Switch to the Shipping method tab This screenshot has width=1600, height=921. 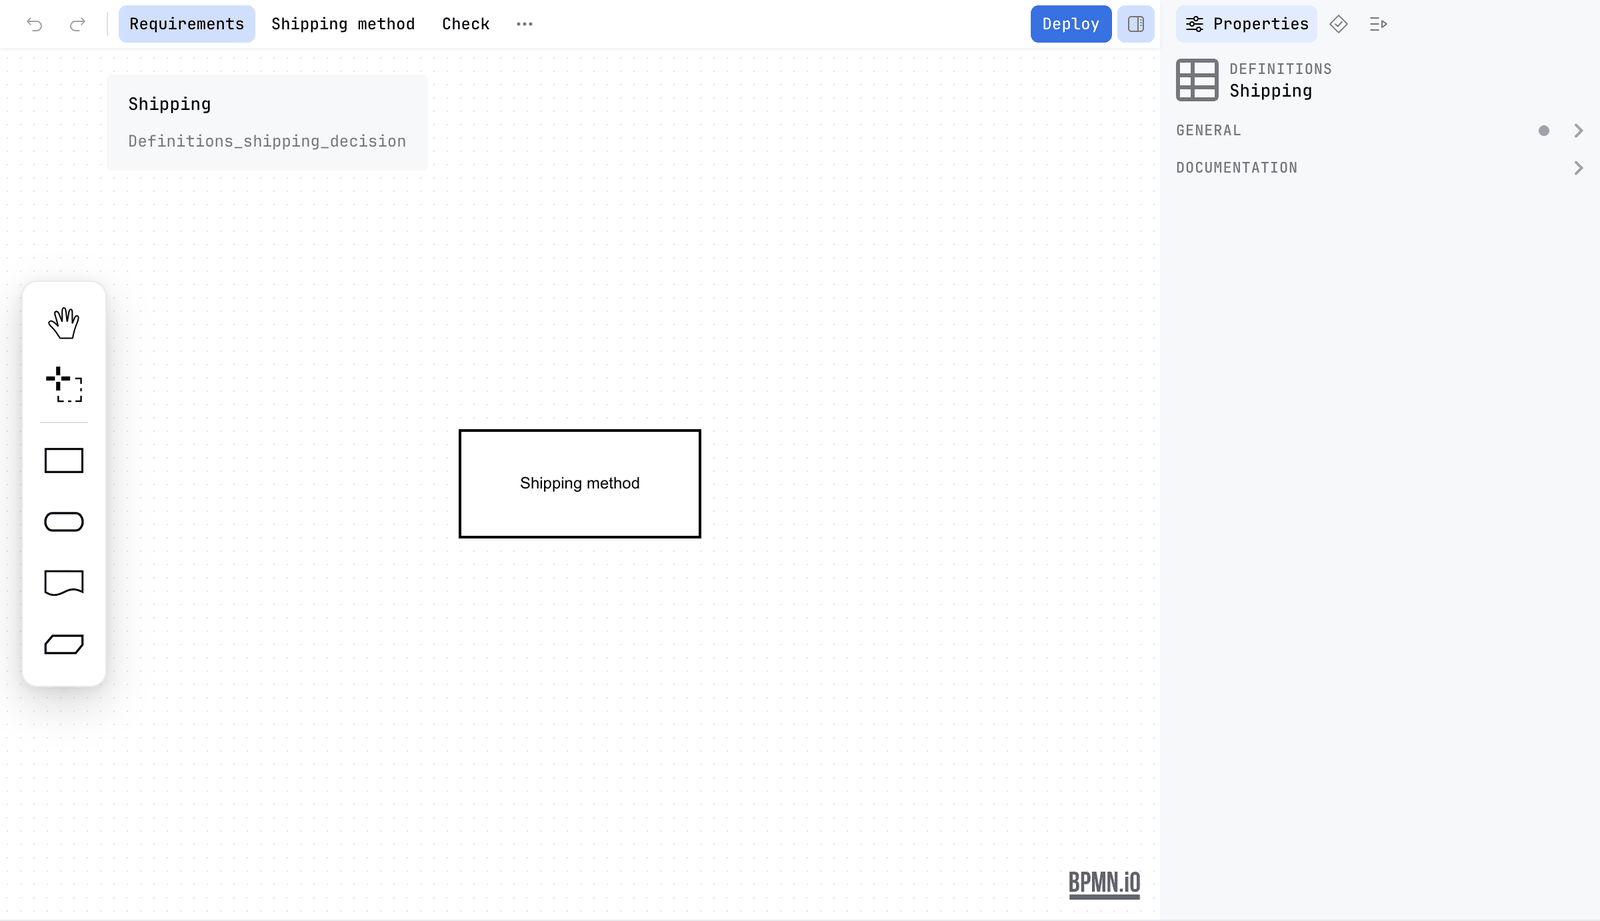pos(343,24)
